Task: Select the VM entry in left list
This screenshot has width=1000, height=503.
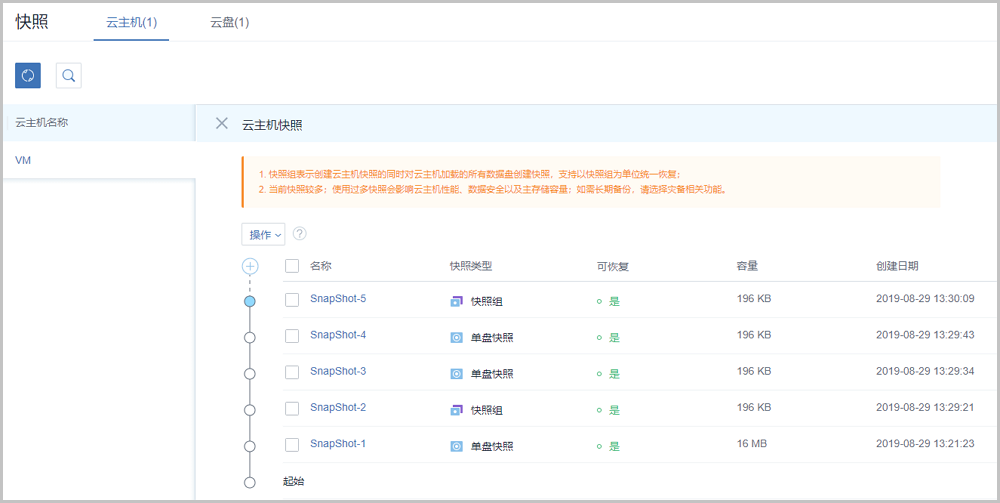Action: click(24, 160)
